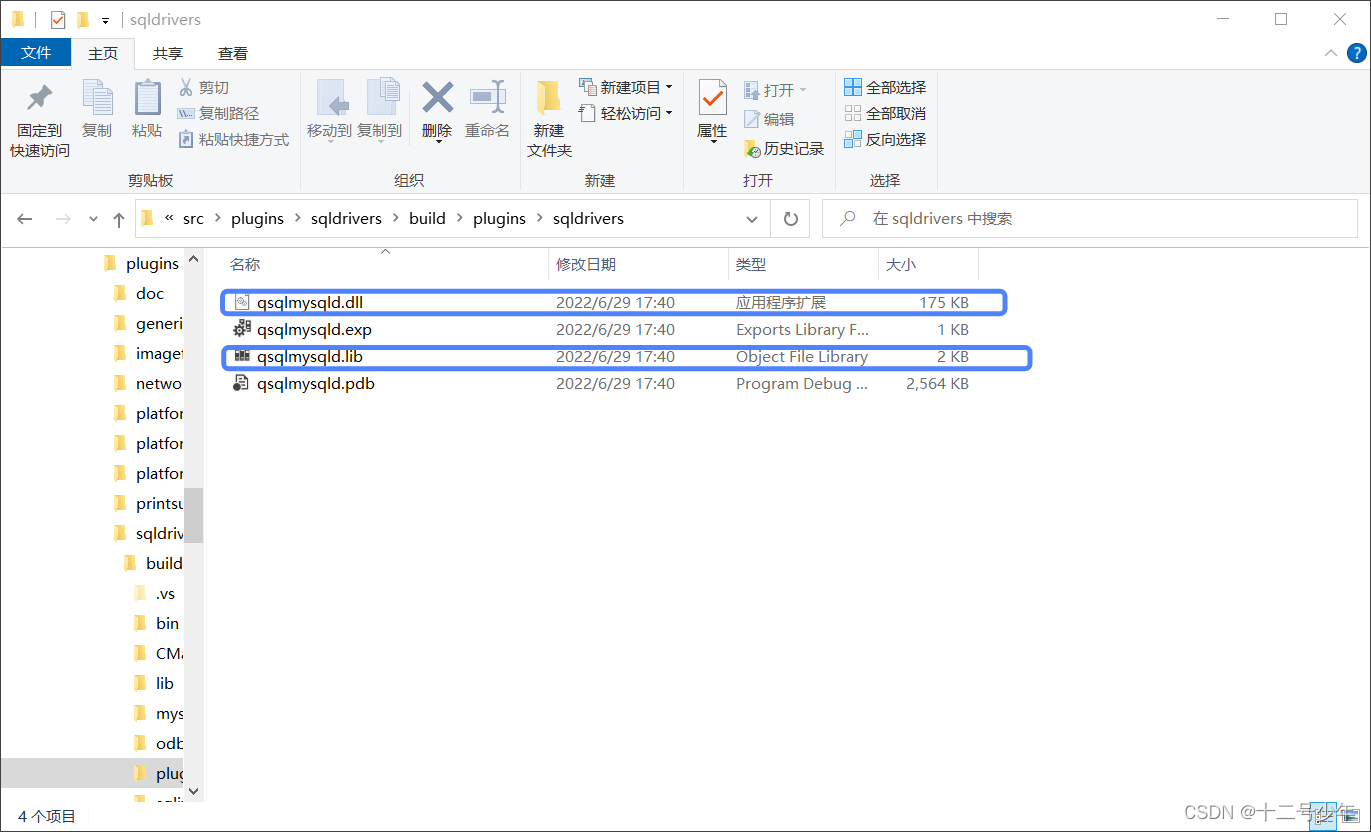Expand the address bar history dropdown
Viewport: 1371px width, 832px height.
coord(752,218)
